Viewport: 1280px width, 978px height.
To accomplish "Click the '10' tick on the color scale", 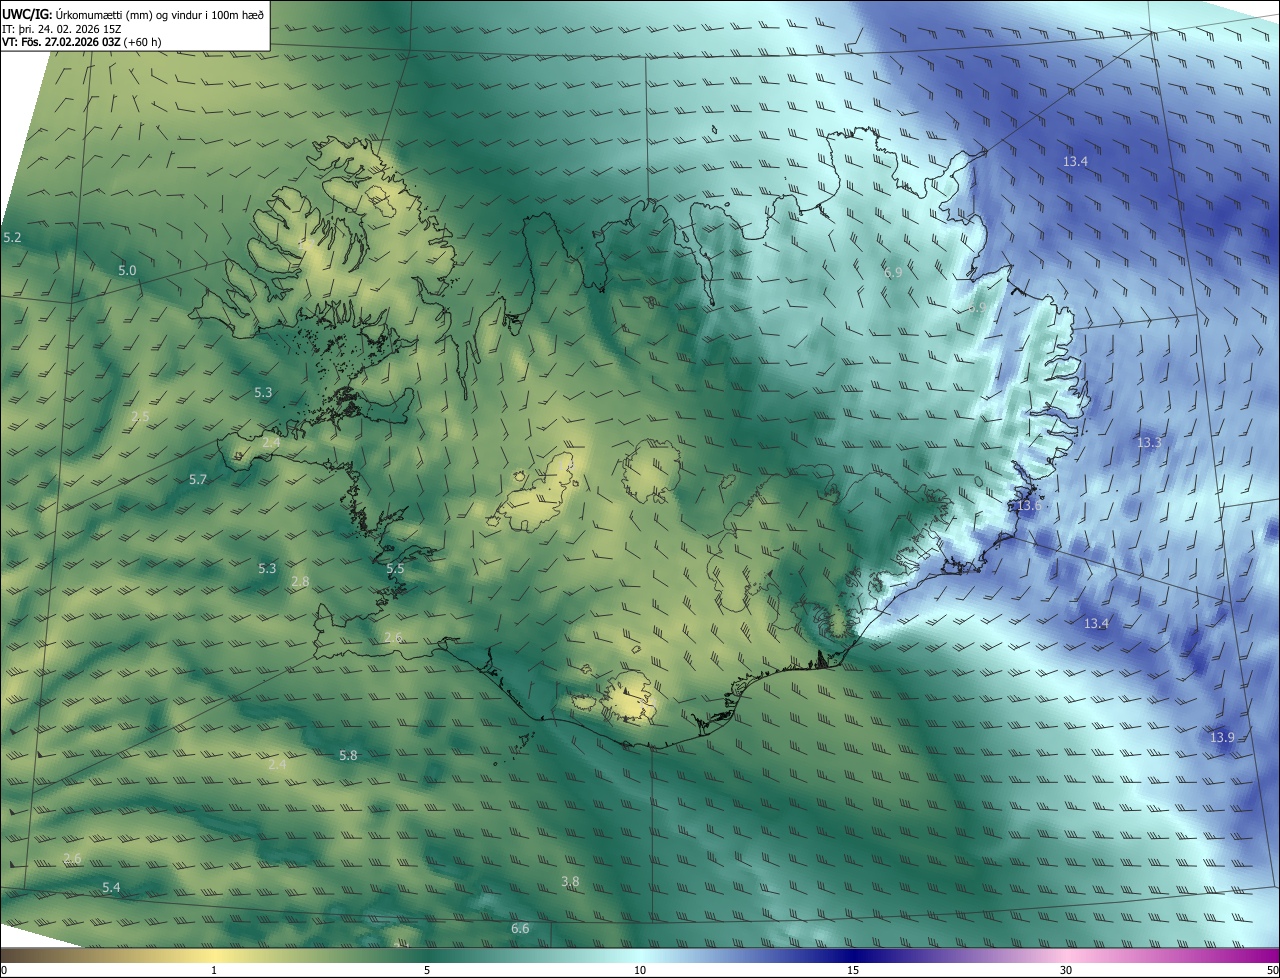I will tap(640, 970).
